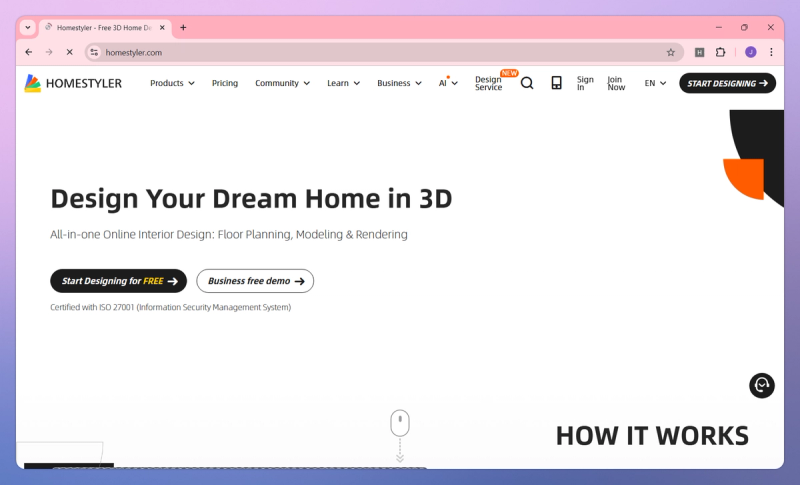
Task: Click the HOW IT WORKS heading
Action: tap(652, 436)
